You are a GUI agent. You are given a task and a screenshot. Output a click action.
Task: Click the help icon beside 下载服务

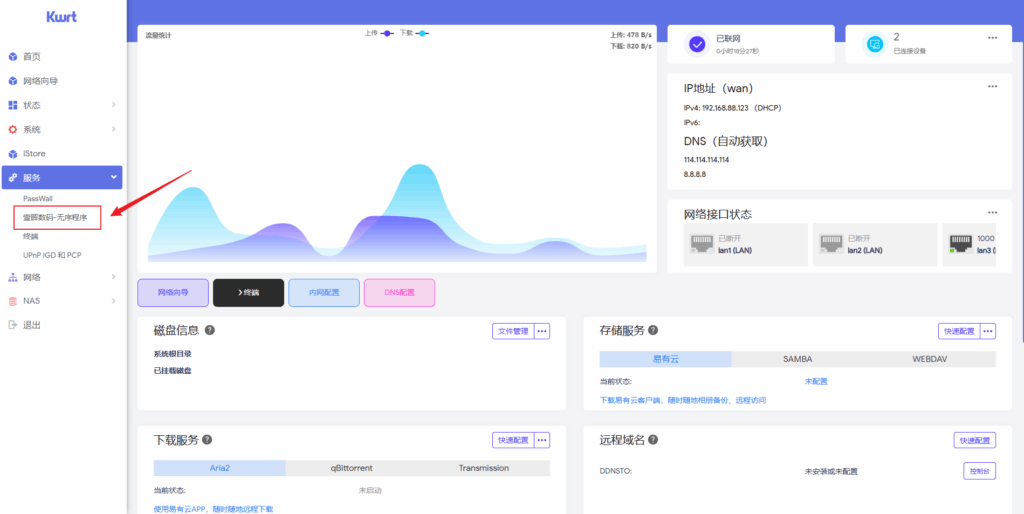click(208, 440)
